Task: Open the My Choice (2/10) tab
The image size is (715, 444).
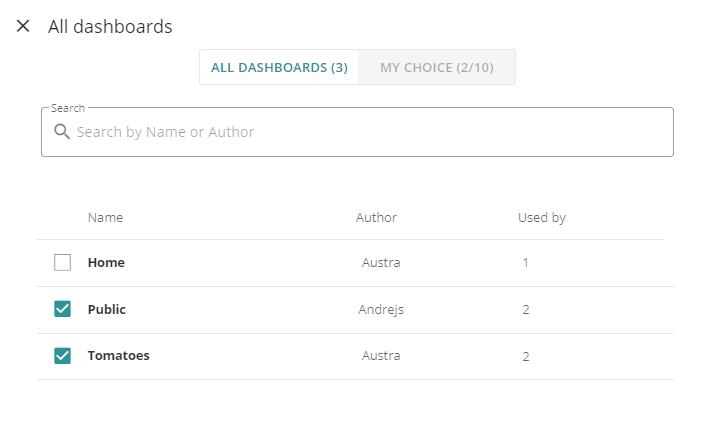Action: click(437, 67)
